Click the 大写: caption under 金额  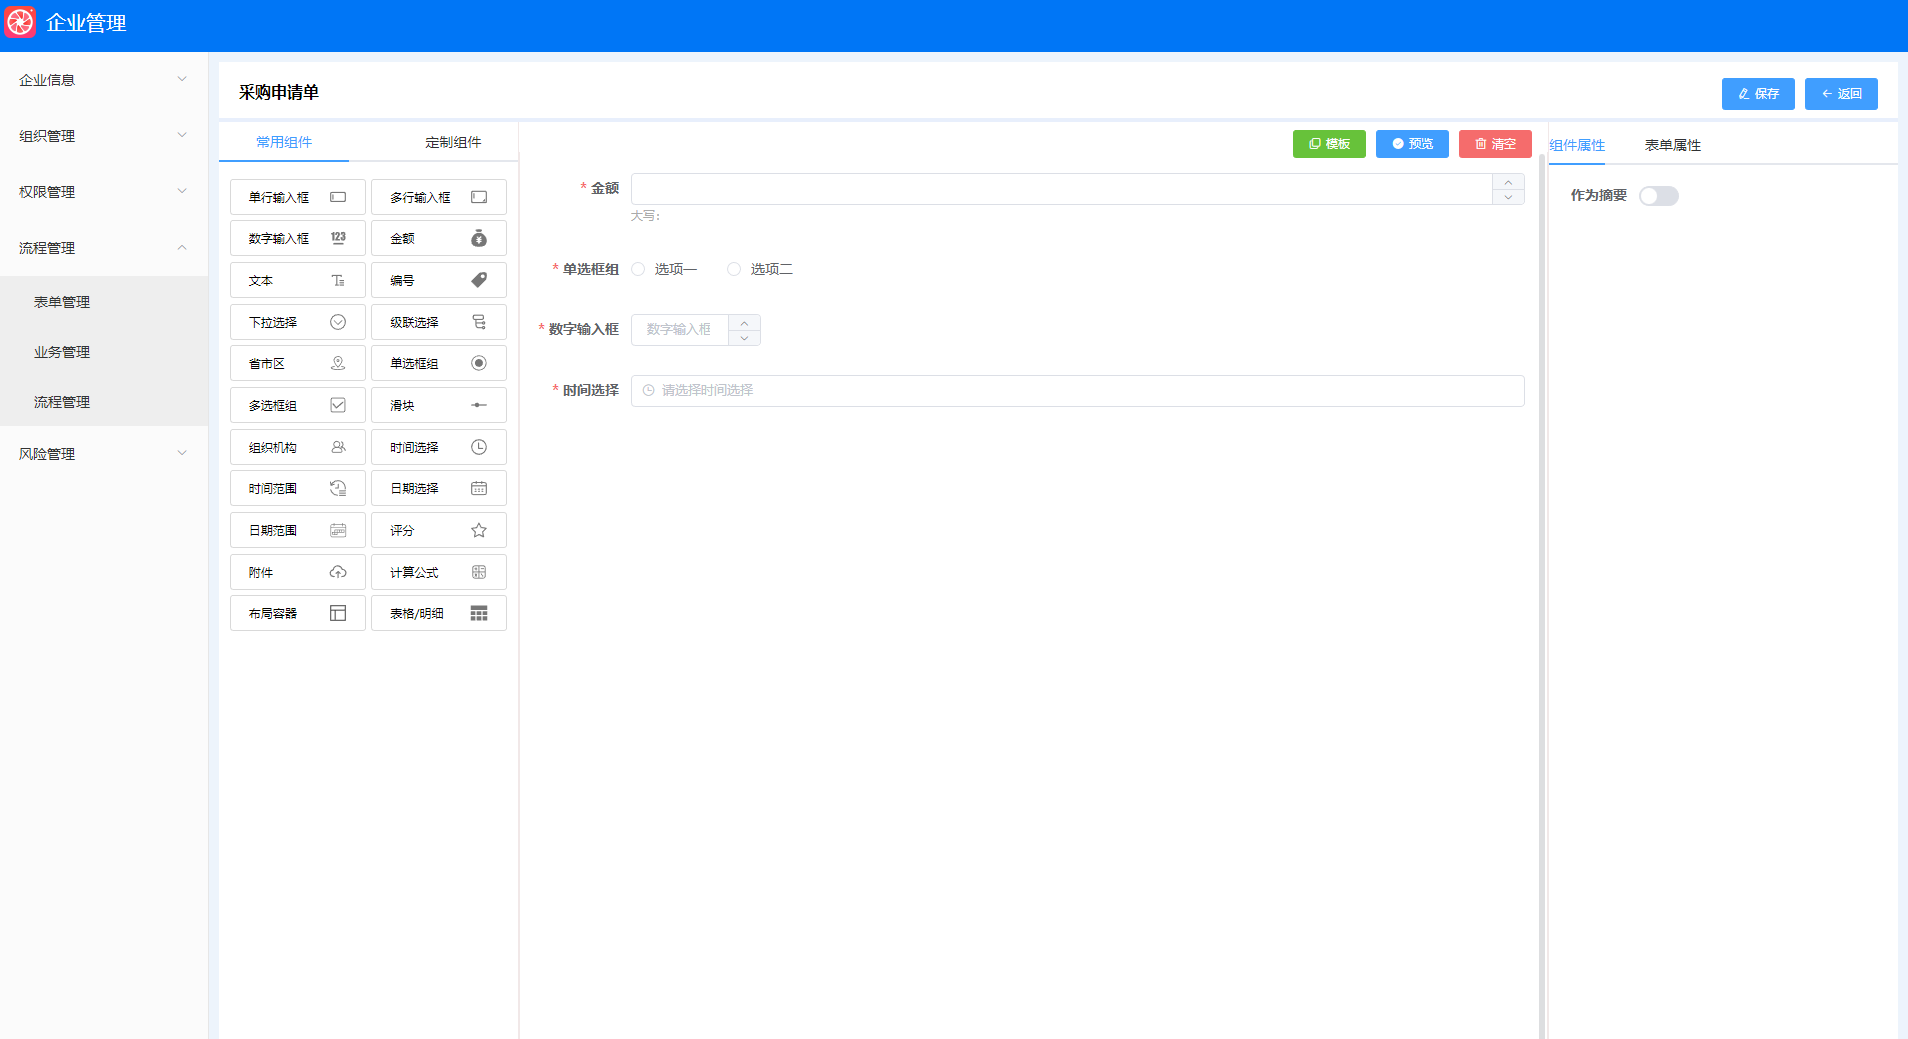(645, 216)
